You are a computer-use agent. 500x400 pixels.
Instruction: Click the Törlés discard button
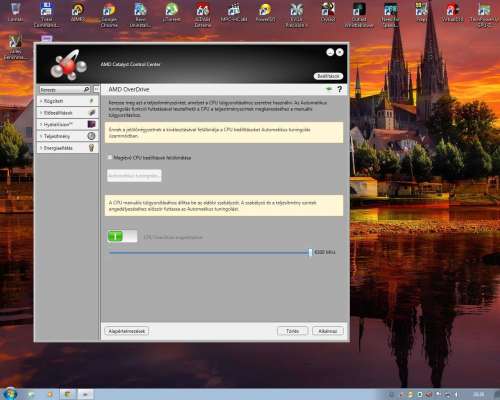[x=292, y=331]
